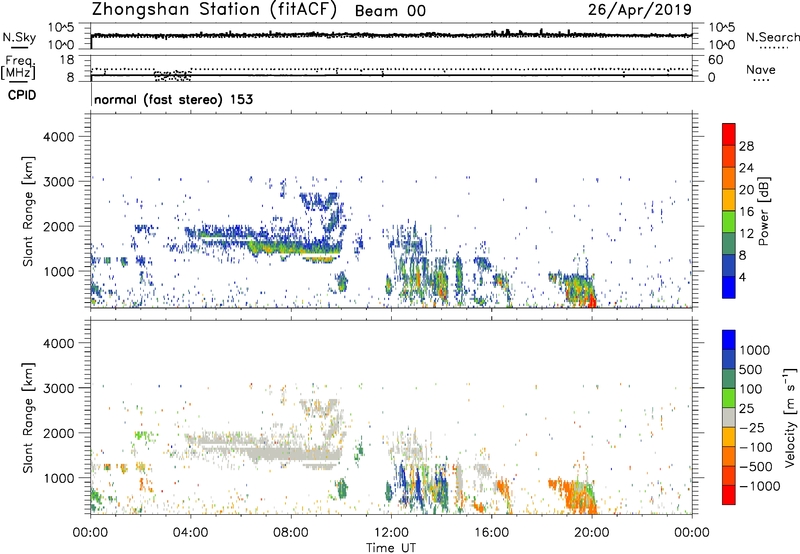
Task: Click the scattered frequency dots before 04:00
Action: [172, 76]
